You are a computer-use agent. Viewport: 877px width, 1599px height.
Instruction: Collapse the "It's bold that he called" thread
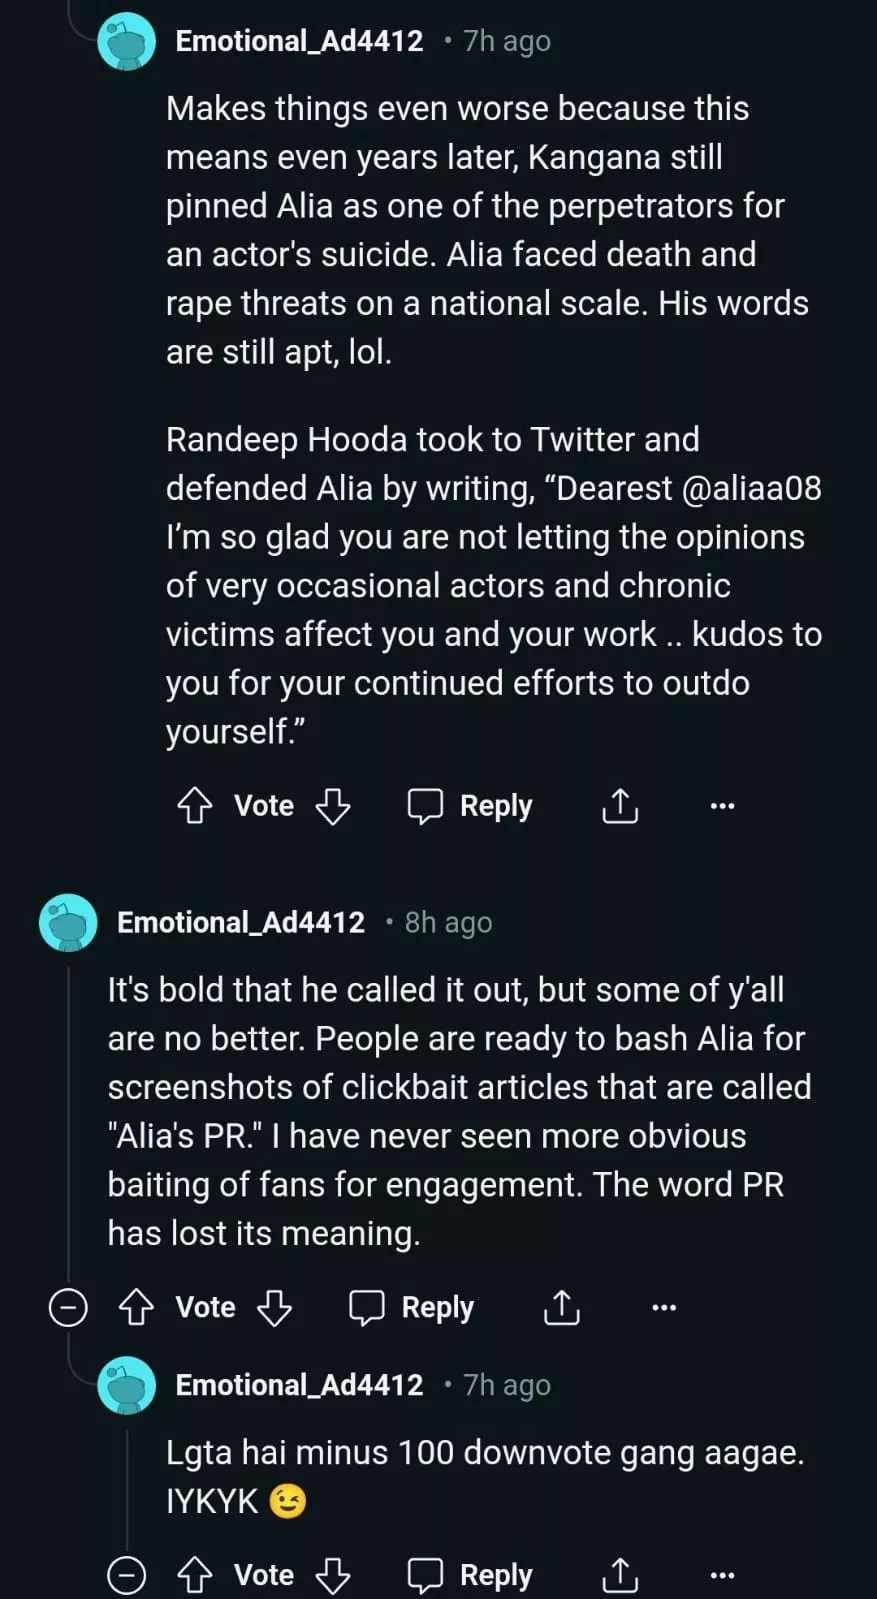(68, 1307)
